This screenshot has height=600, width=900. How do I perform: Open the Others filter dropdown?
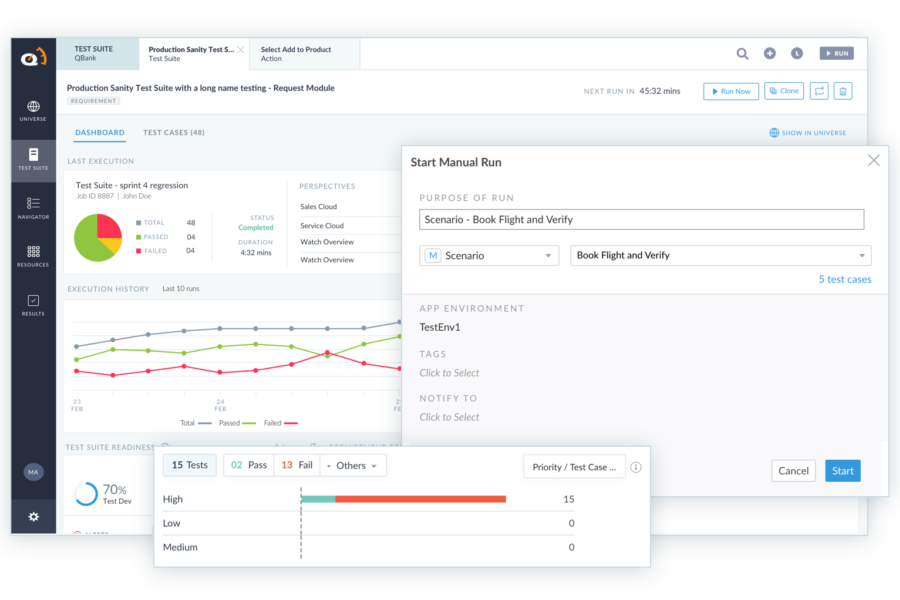pyautogui.click(x=352, y=466)
